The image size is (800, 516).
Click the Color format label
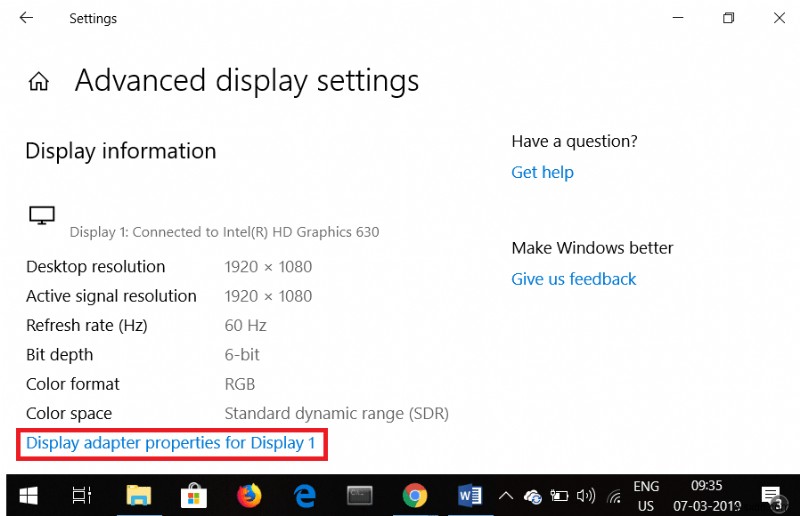point(72,384)
